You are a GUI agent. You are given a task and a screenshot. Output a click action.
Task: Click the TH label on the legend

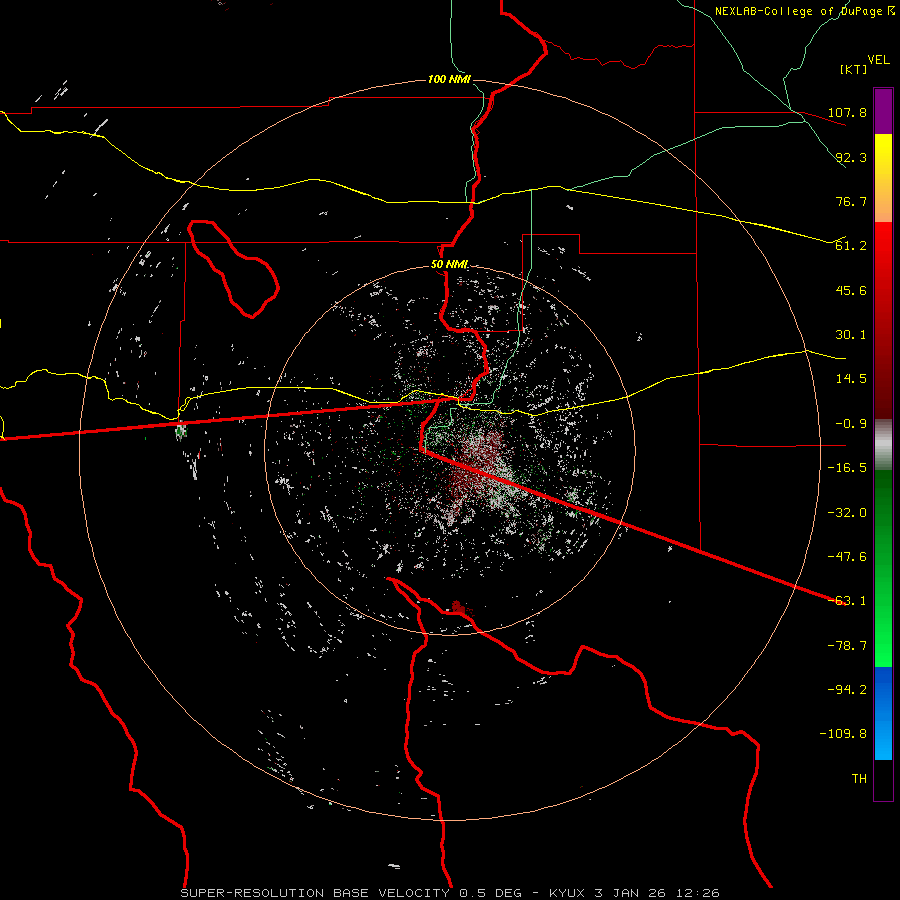[859, 779]
